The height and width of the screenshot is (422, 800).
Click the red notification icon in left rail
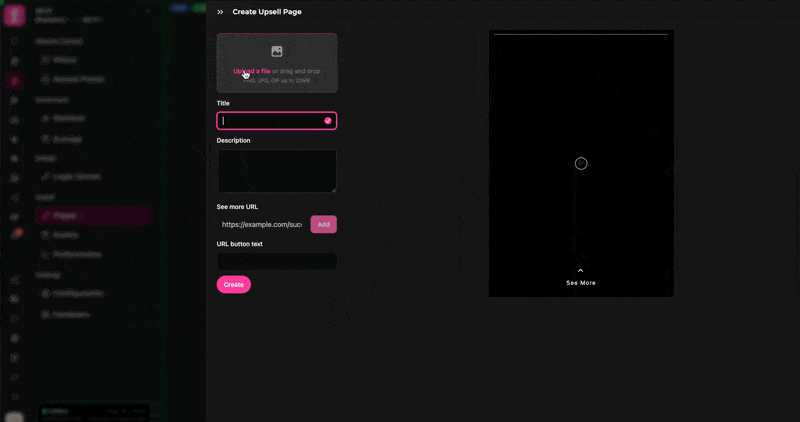pos(15,234)
